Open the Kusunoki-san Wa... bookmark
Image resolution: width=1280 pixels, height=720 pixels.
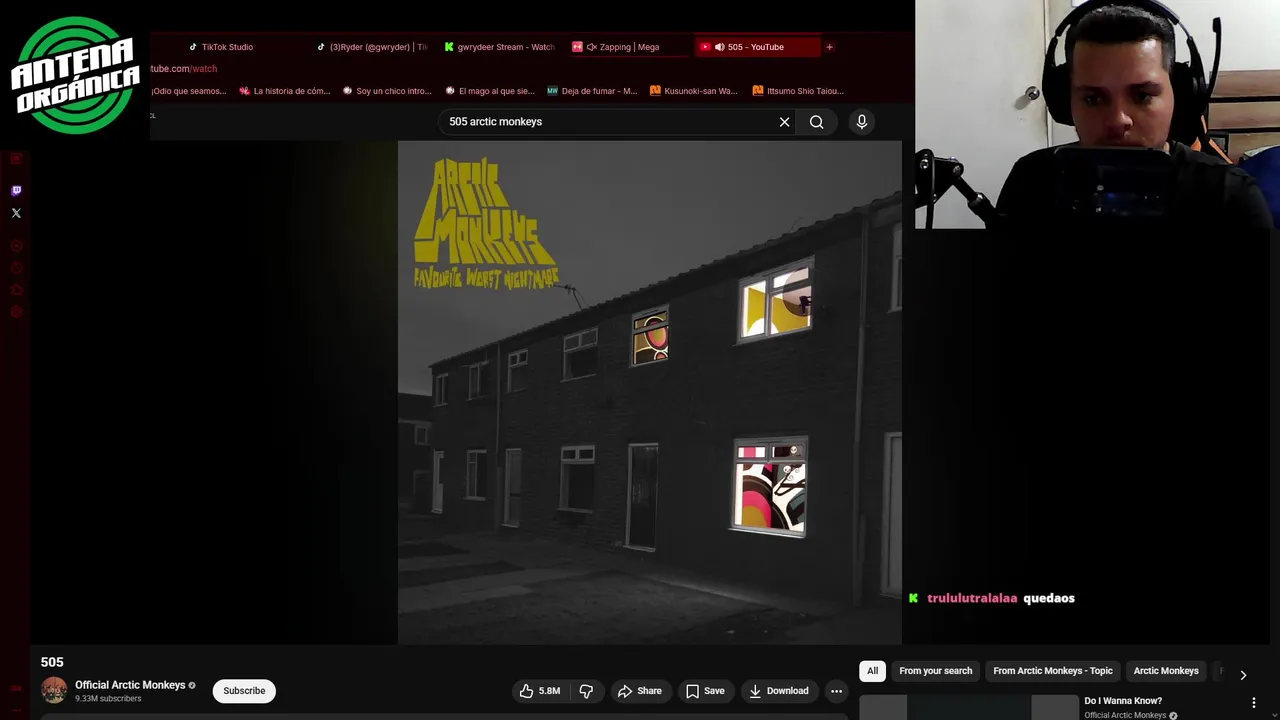click(693, 91)
